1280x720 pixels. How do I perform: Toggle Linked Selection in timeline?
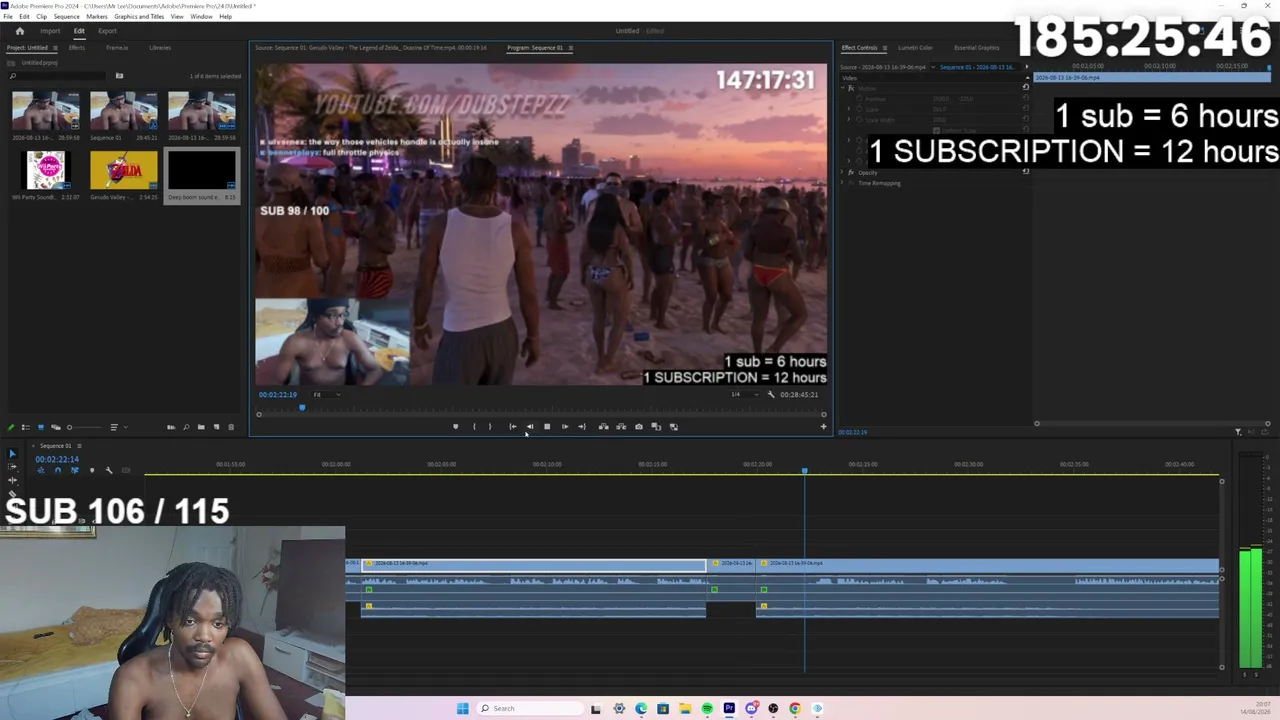coord(74,470)
